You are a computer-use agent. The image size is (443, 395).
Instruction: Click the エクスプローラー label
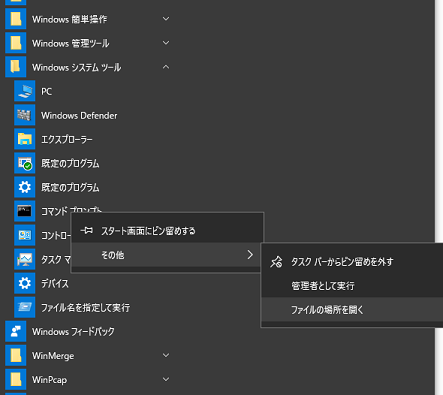point(67,139)
